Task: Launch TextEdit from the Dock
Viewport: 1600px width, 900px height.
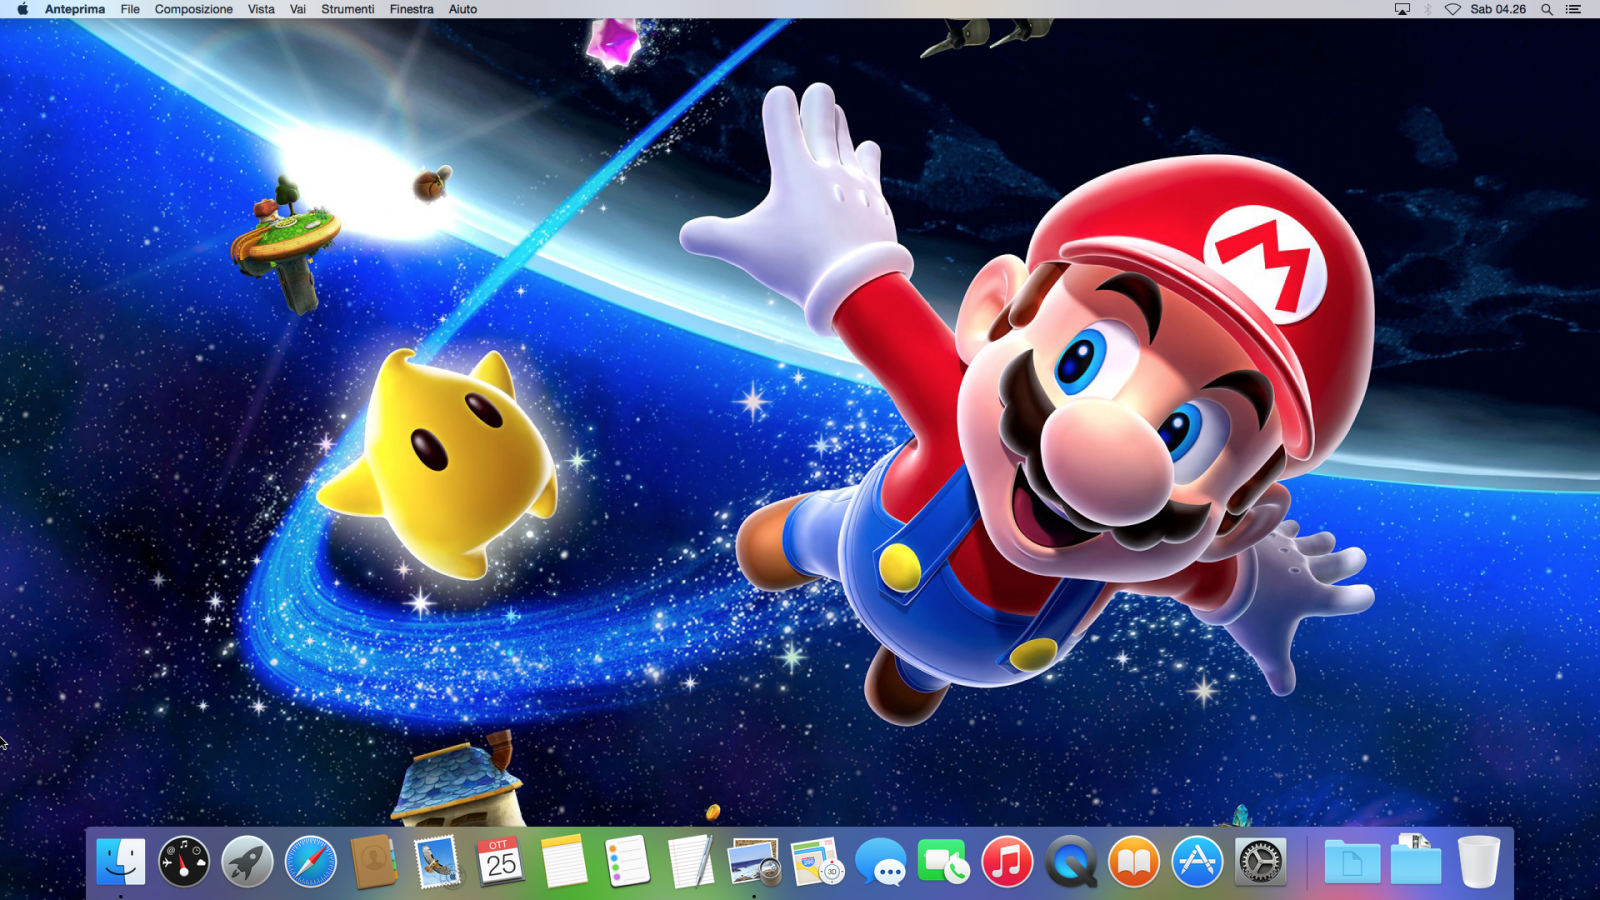Action: (x=691, y=861)
